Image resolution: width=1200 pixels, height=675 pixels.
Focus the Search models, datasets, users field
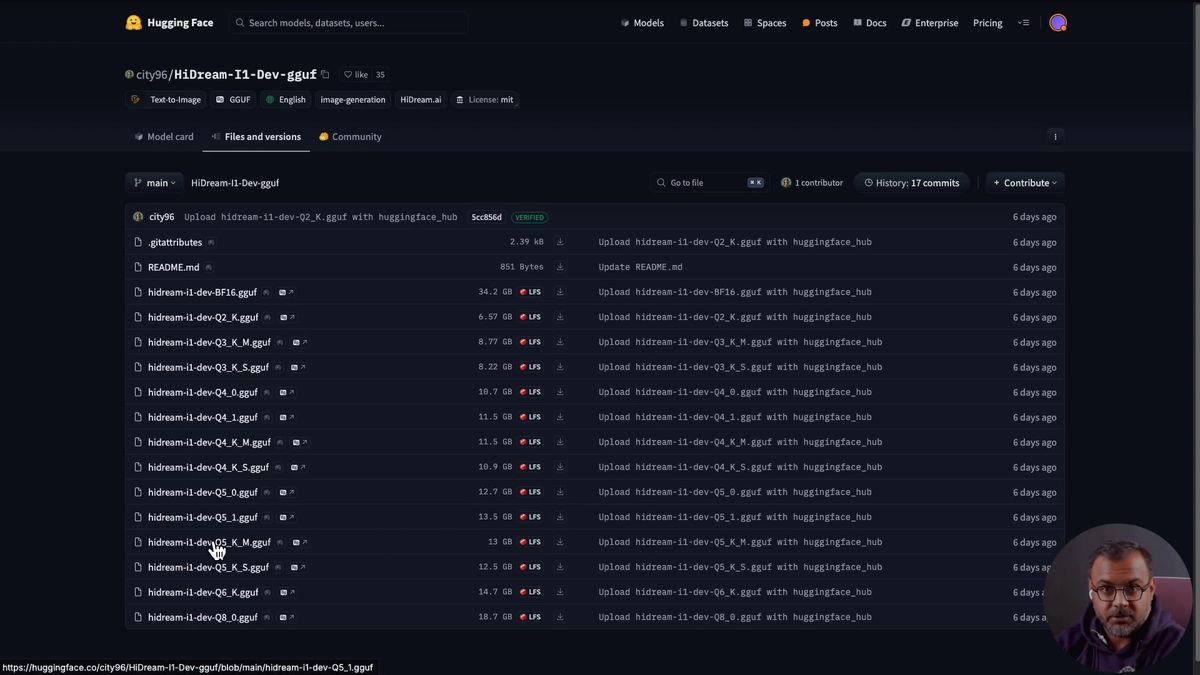(x=348, y=22)
